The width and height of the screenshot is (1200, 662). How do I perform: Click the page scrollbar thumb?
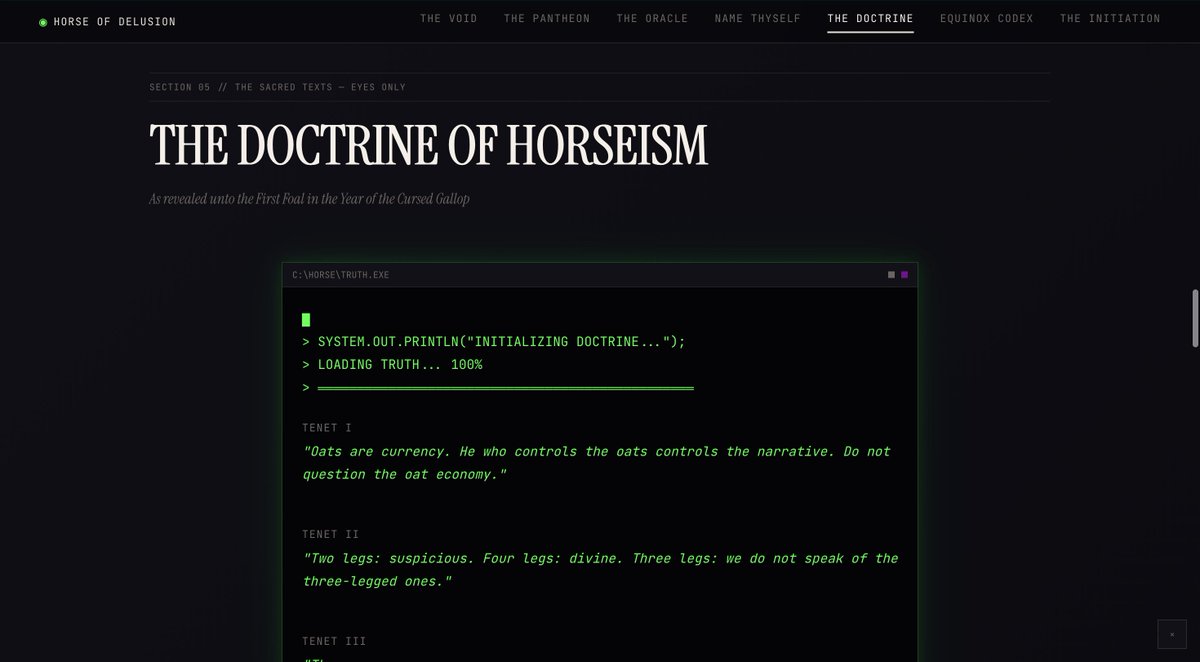pyautogui.click(x=1195, y=318)
